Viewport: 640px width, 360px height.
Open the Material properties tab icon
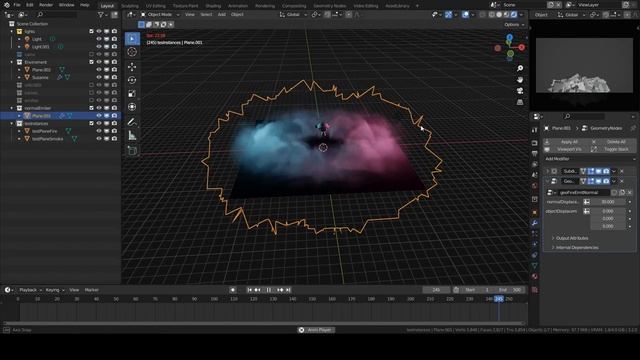pos(534,276)
